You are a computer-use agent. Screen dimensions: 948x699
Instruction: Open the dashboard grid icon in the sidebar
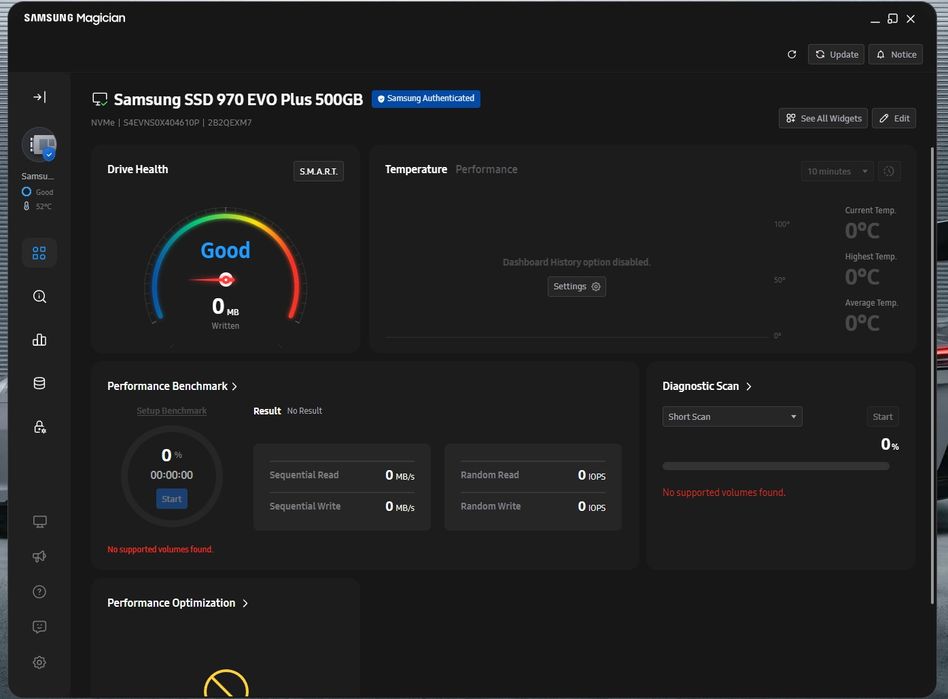click(x=39, y=253)
